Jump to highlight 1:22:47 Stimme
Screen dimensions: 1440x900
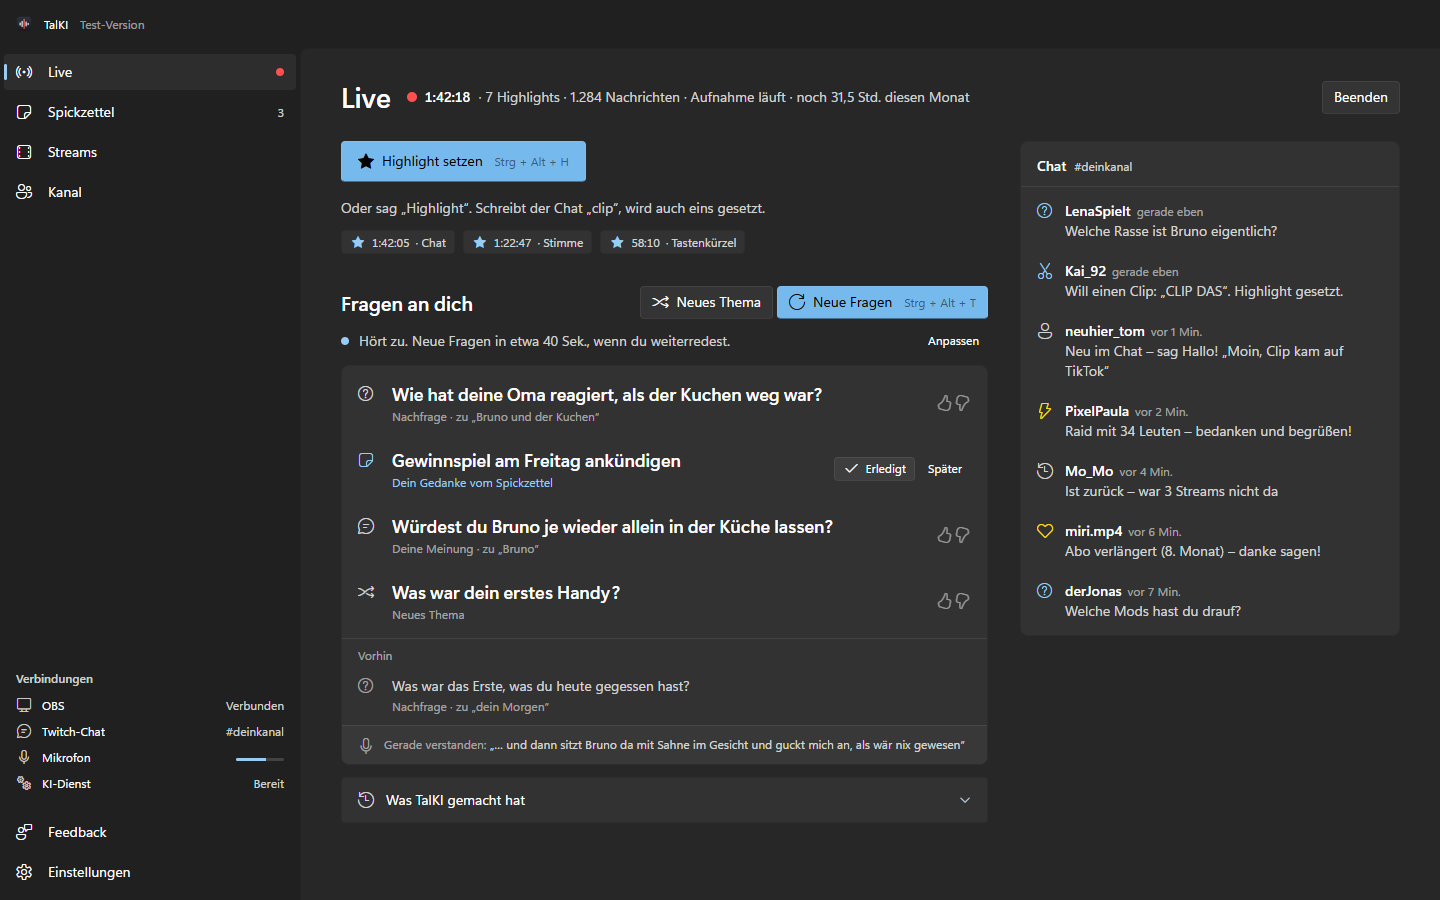[x=527, y=243]
